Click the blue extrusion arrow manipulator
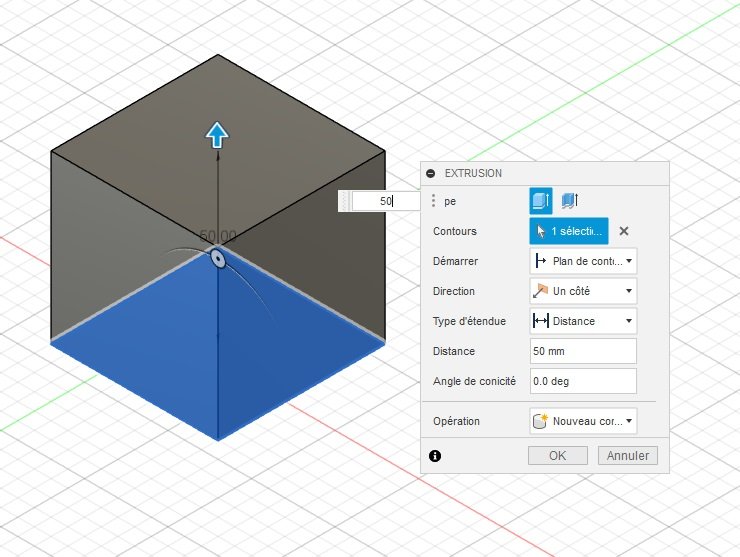This screenshot has width=740, height=557. pos(217,135)
